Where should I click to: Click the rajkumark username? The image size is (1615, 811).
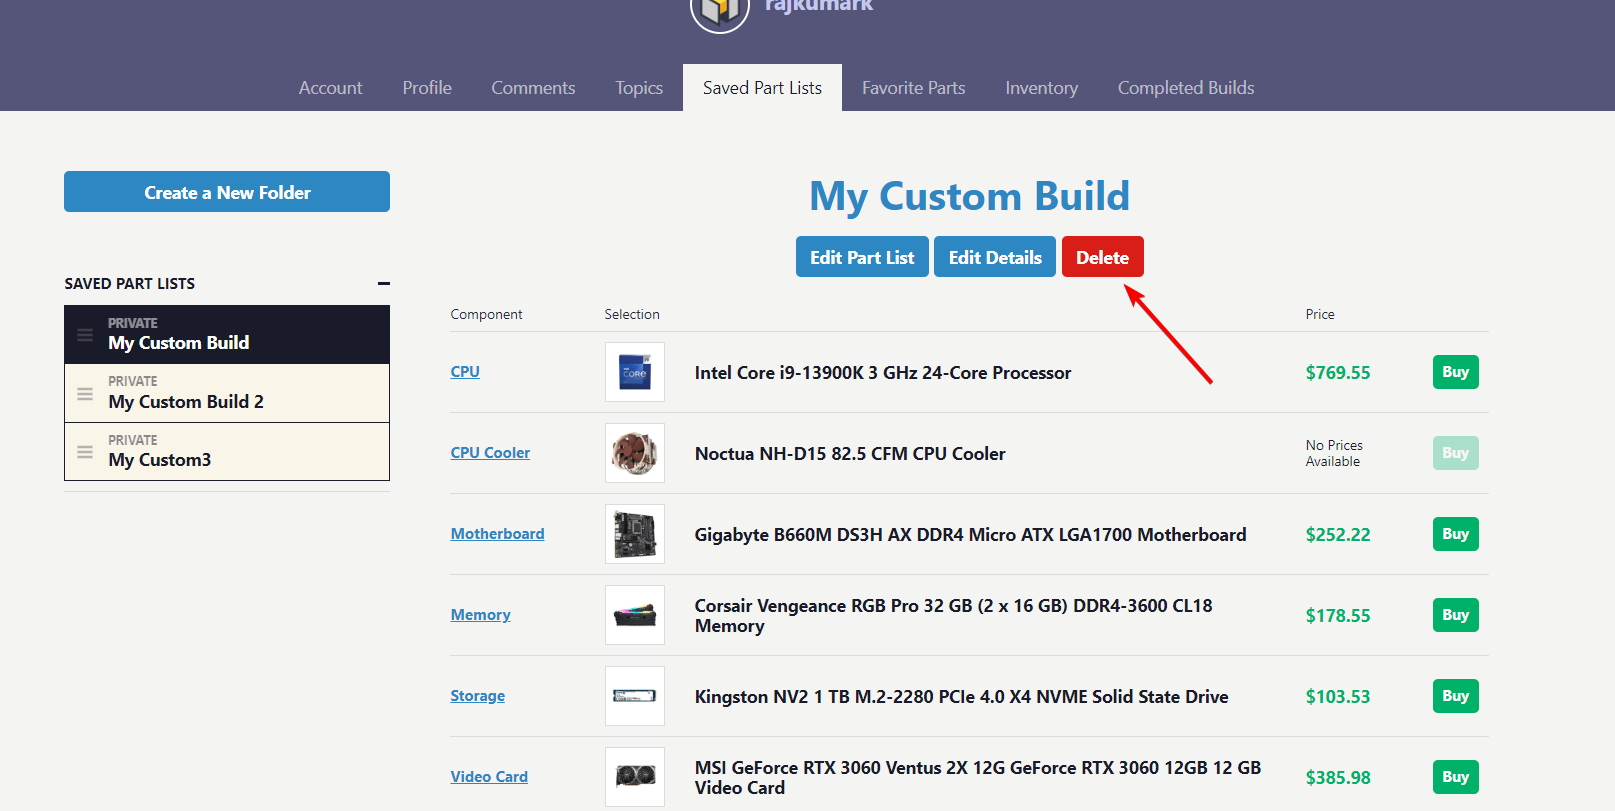pyautogui.click(x=819, y=6)
